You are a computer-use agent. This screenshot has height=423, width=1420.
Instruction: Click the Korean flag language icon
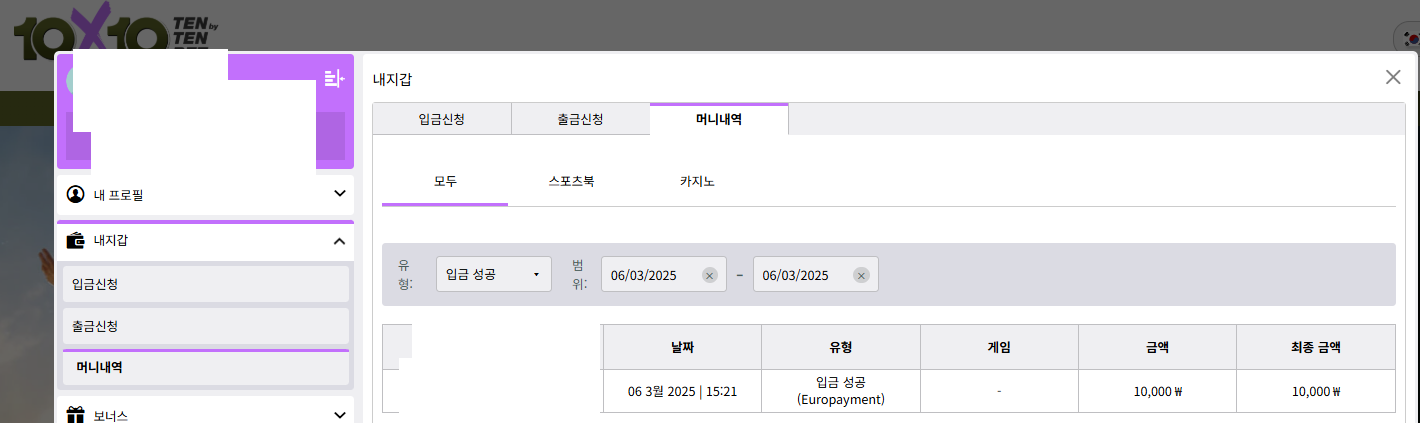(1408, 38)
